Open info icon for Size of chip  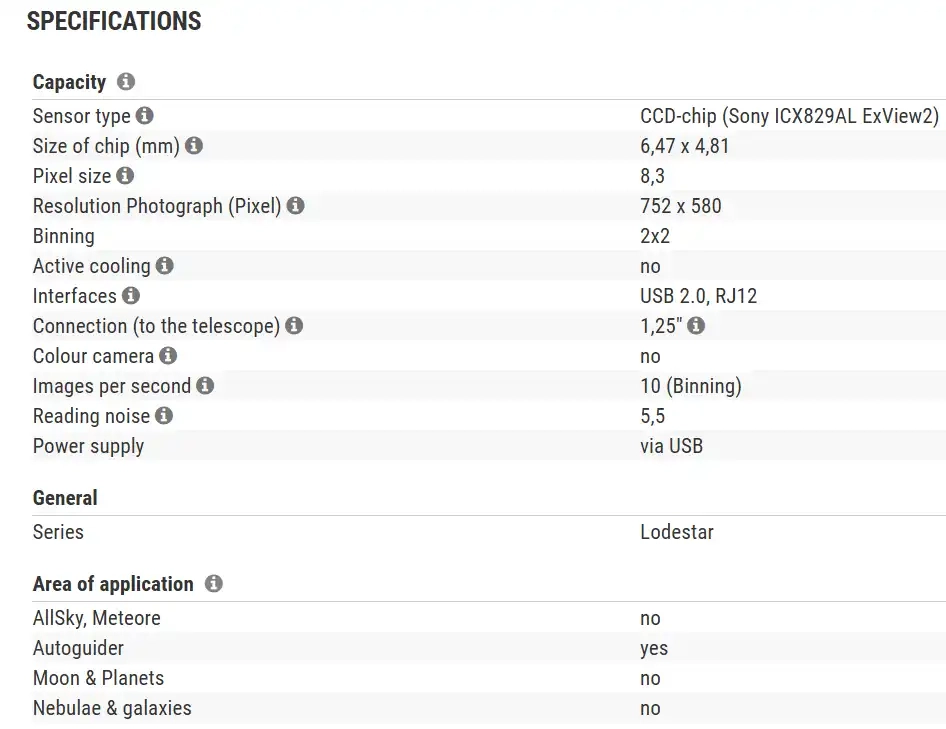[x=194, y=146]
